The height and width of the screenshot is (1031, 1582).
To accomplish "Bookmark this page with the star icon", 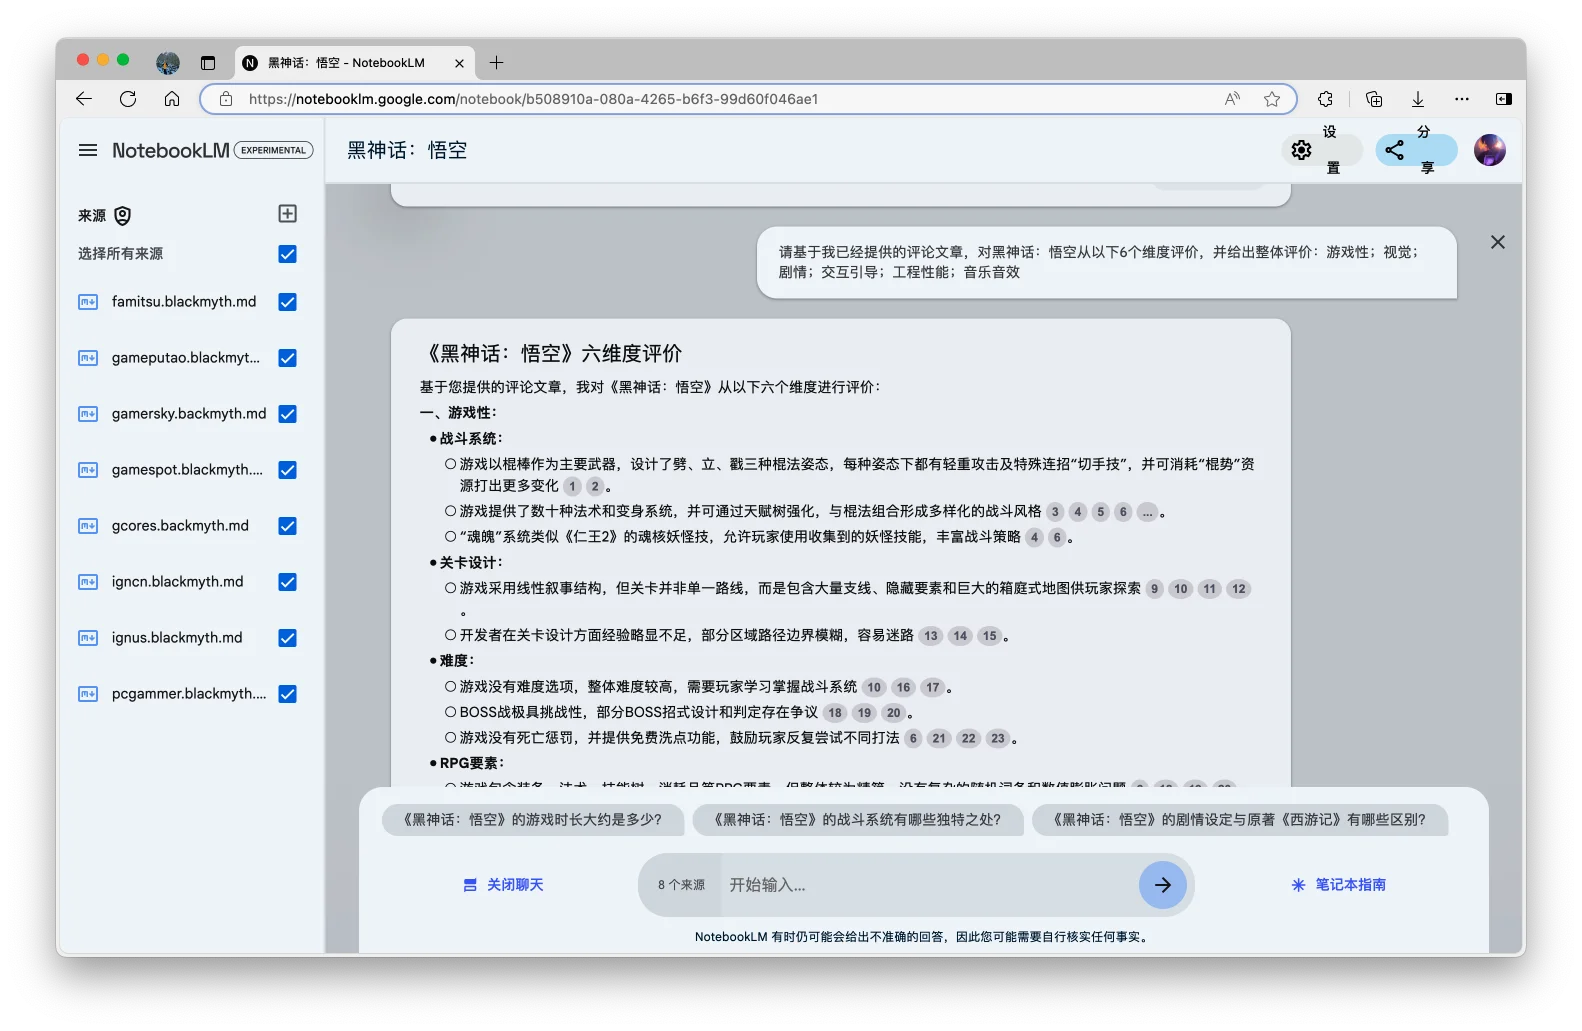I will coord(1272,99).
